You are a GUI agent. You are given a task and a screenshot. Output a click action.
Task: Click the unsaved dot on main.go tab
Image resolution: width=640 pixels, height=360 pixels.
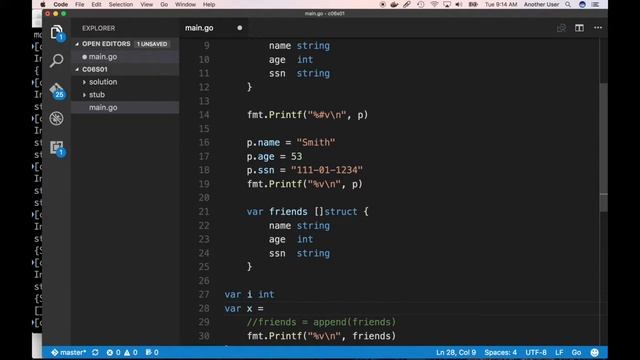click(240, 28)
